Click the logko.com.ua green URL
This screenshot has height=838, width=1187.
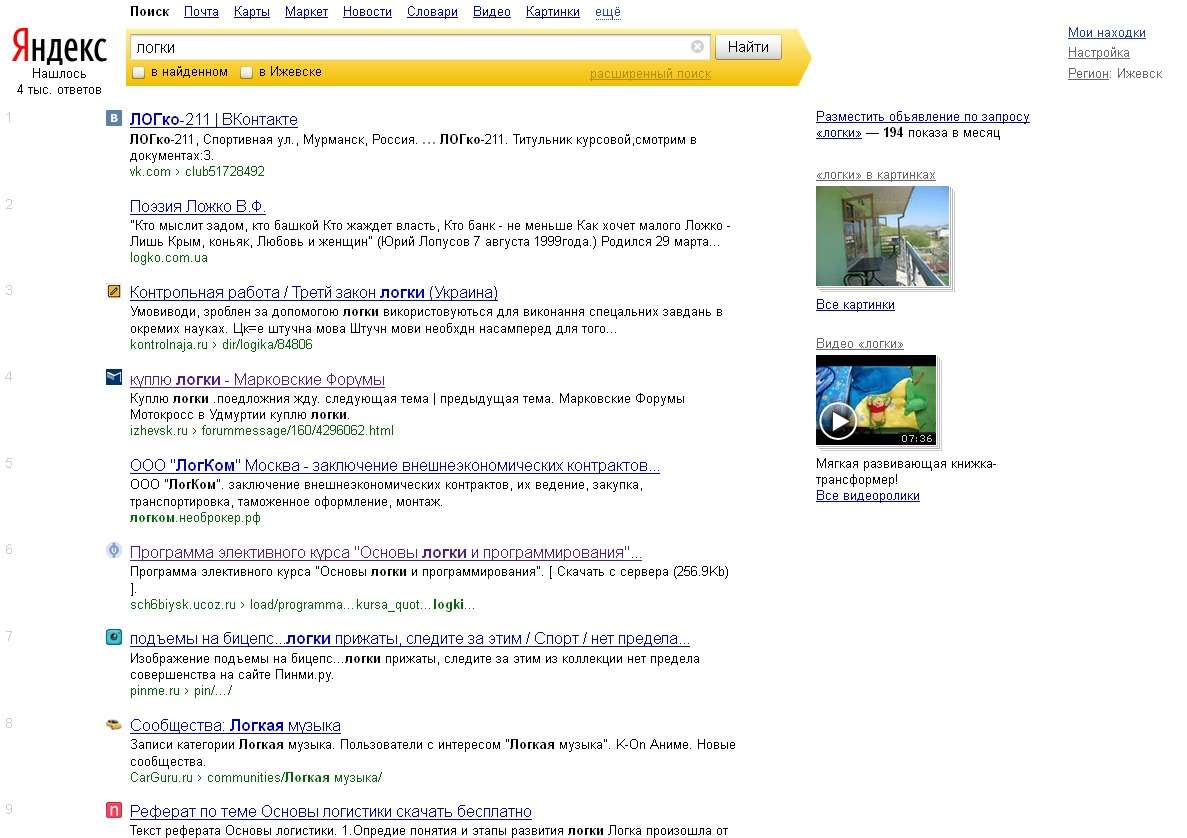169,258
